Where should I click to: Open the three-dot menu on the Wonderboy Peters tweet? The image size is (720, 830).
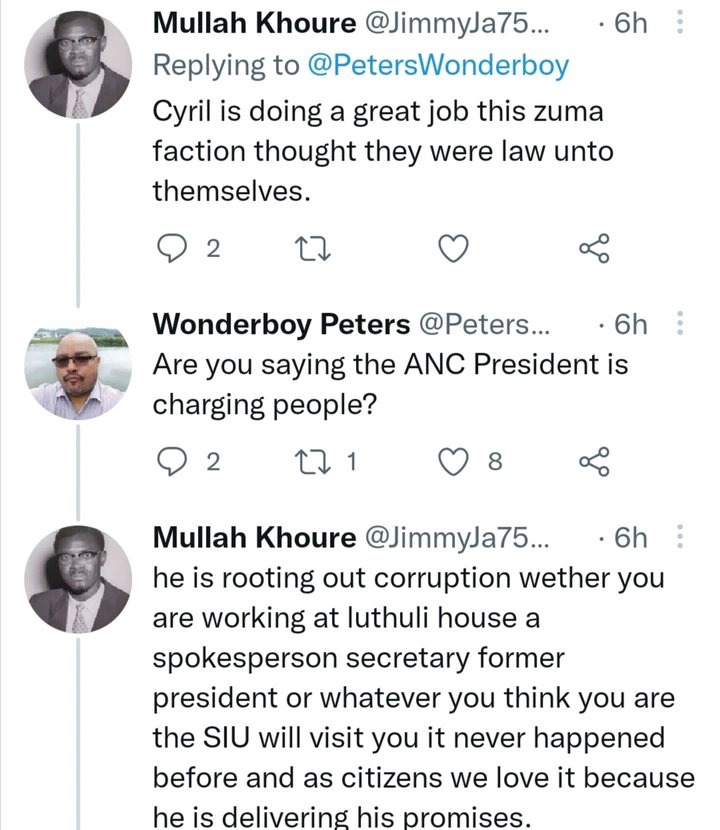pyautogui.click(x=680, y=323)
